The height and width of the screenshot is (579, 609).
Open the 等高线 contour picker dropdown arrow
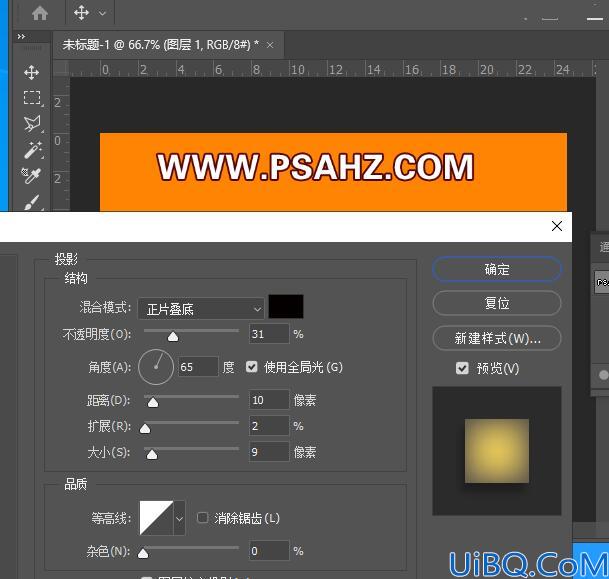pos(179,518)
